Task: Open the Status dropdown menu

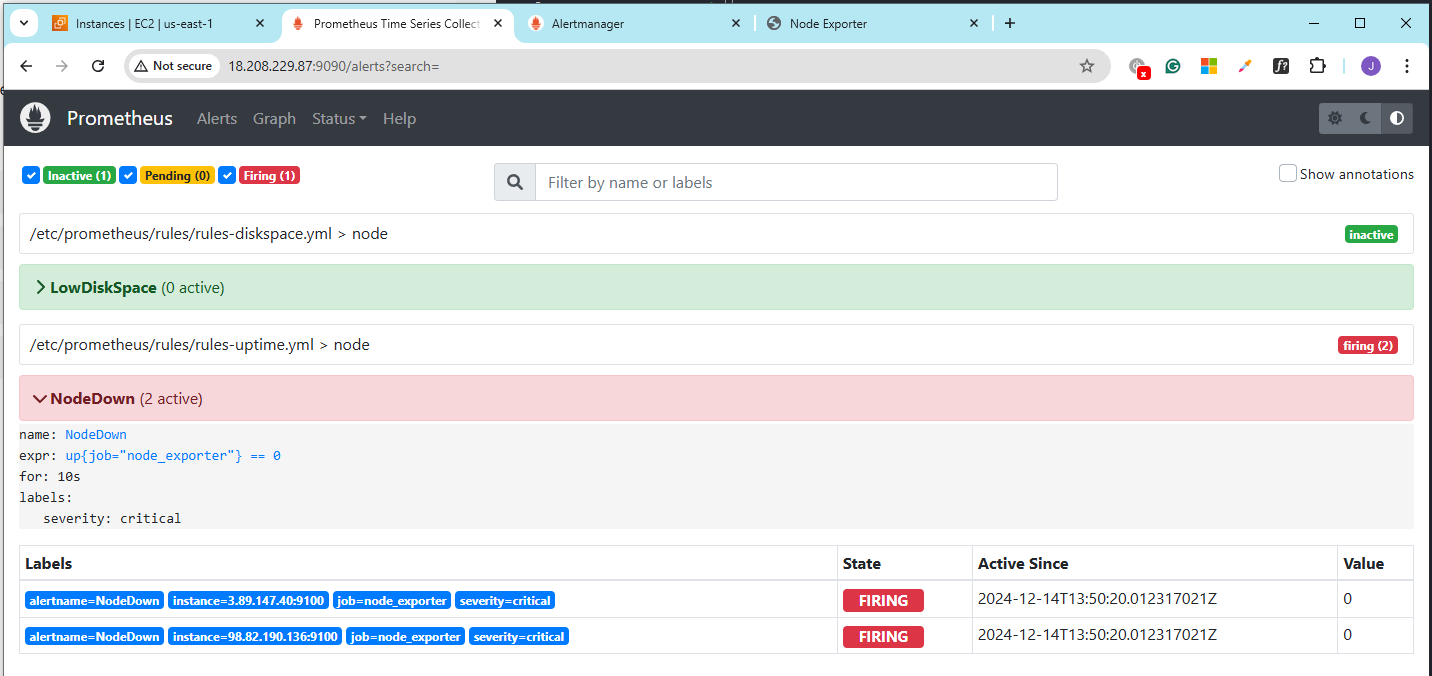Action: click(339, 118)
